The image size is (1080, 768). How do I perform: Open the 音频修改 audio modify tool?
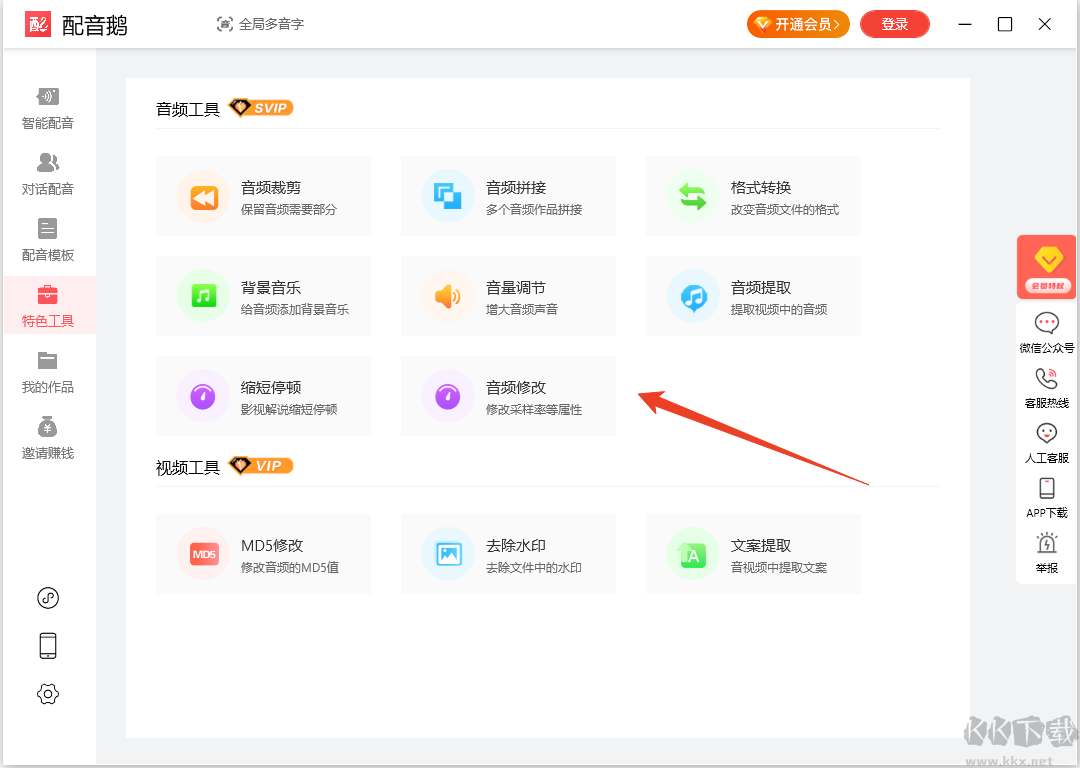click(x=508, y=396)
